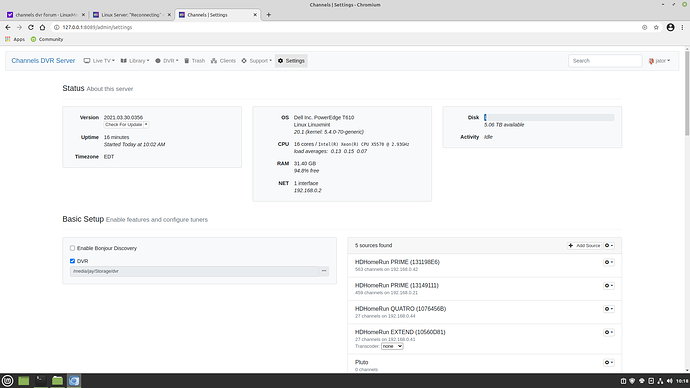
Task: Open the network connections tray icon
Action: tap(660, 381)
